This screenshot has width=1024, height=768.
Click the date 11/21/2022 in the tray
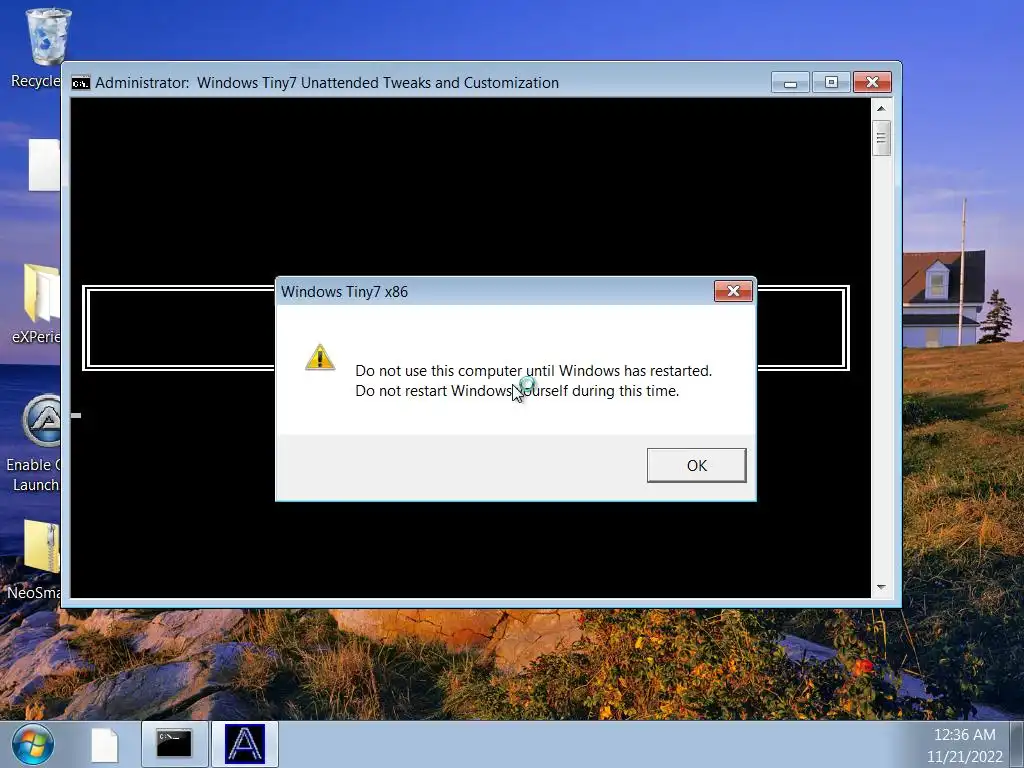tap(965, 756)
